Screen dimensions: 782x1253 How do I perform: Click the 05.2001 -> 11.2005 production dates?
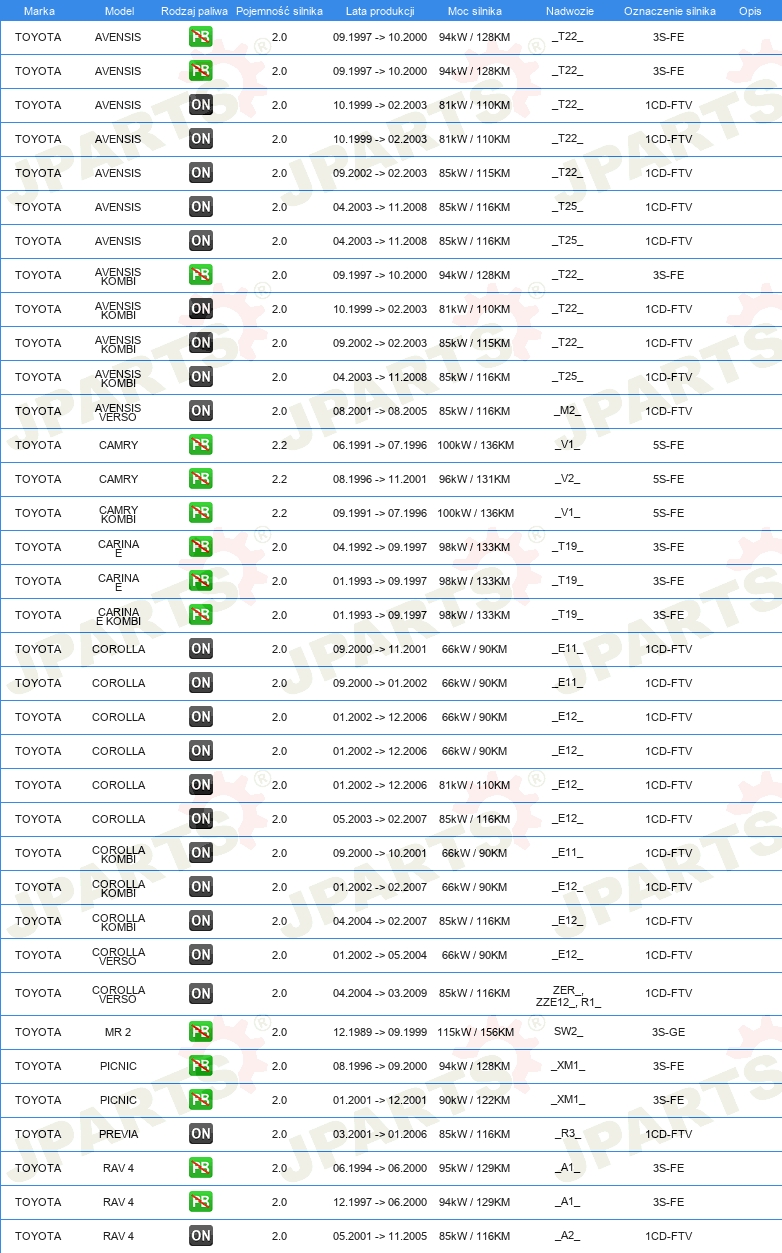tap(380, 1236)
